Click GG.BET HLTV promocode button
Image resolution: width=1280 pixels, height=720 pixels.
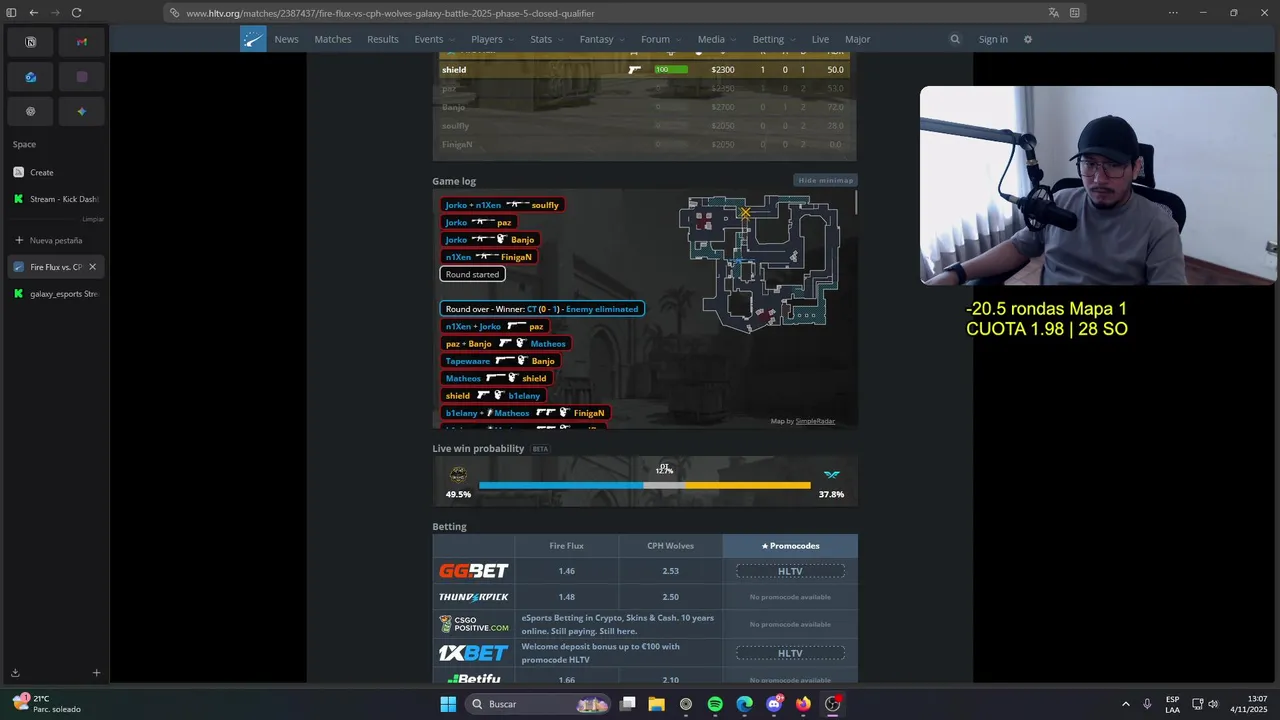click(x=790, y=571)
